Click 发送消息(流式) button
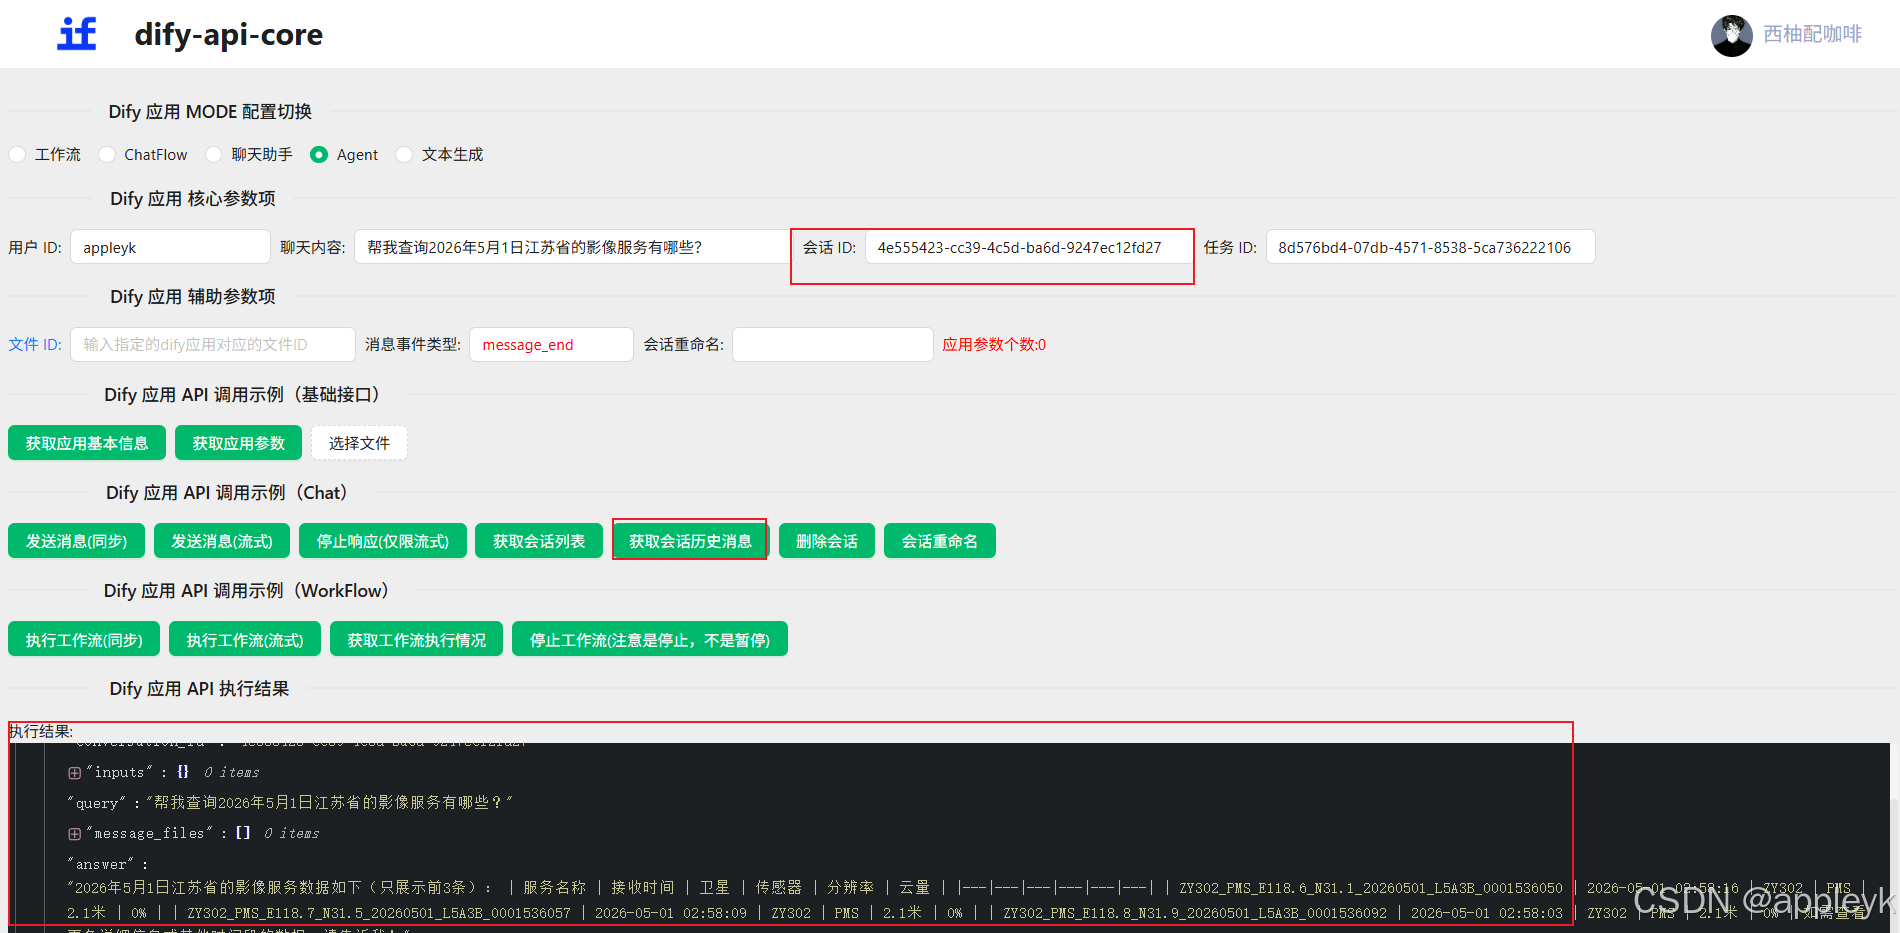 [x=222, y=541]
